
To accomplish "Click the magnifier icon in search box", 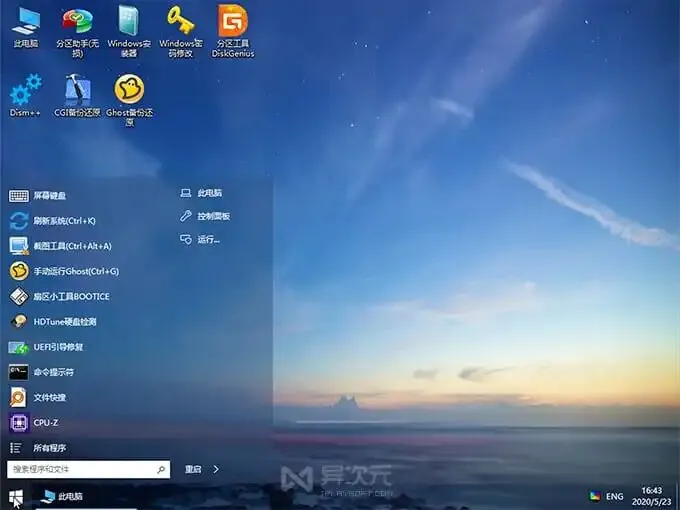I will [161, 469].
